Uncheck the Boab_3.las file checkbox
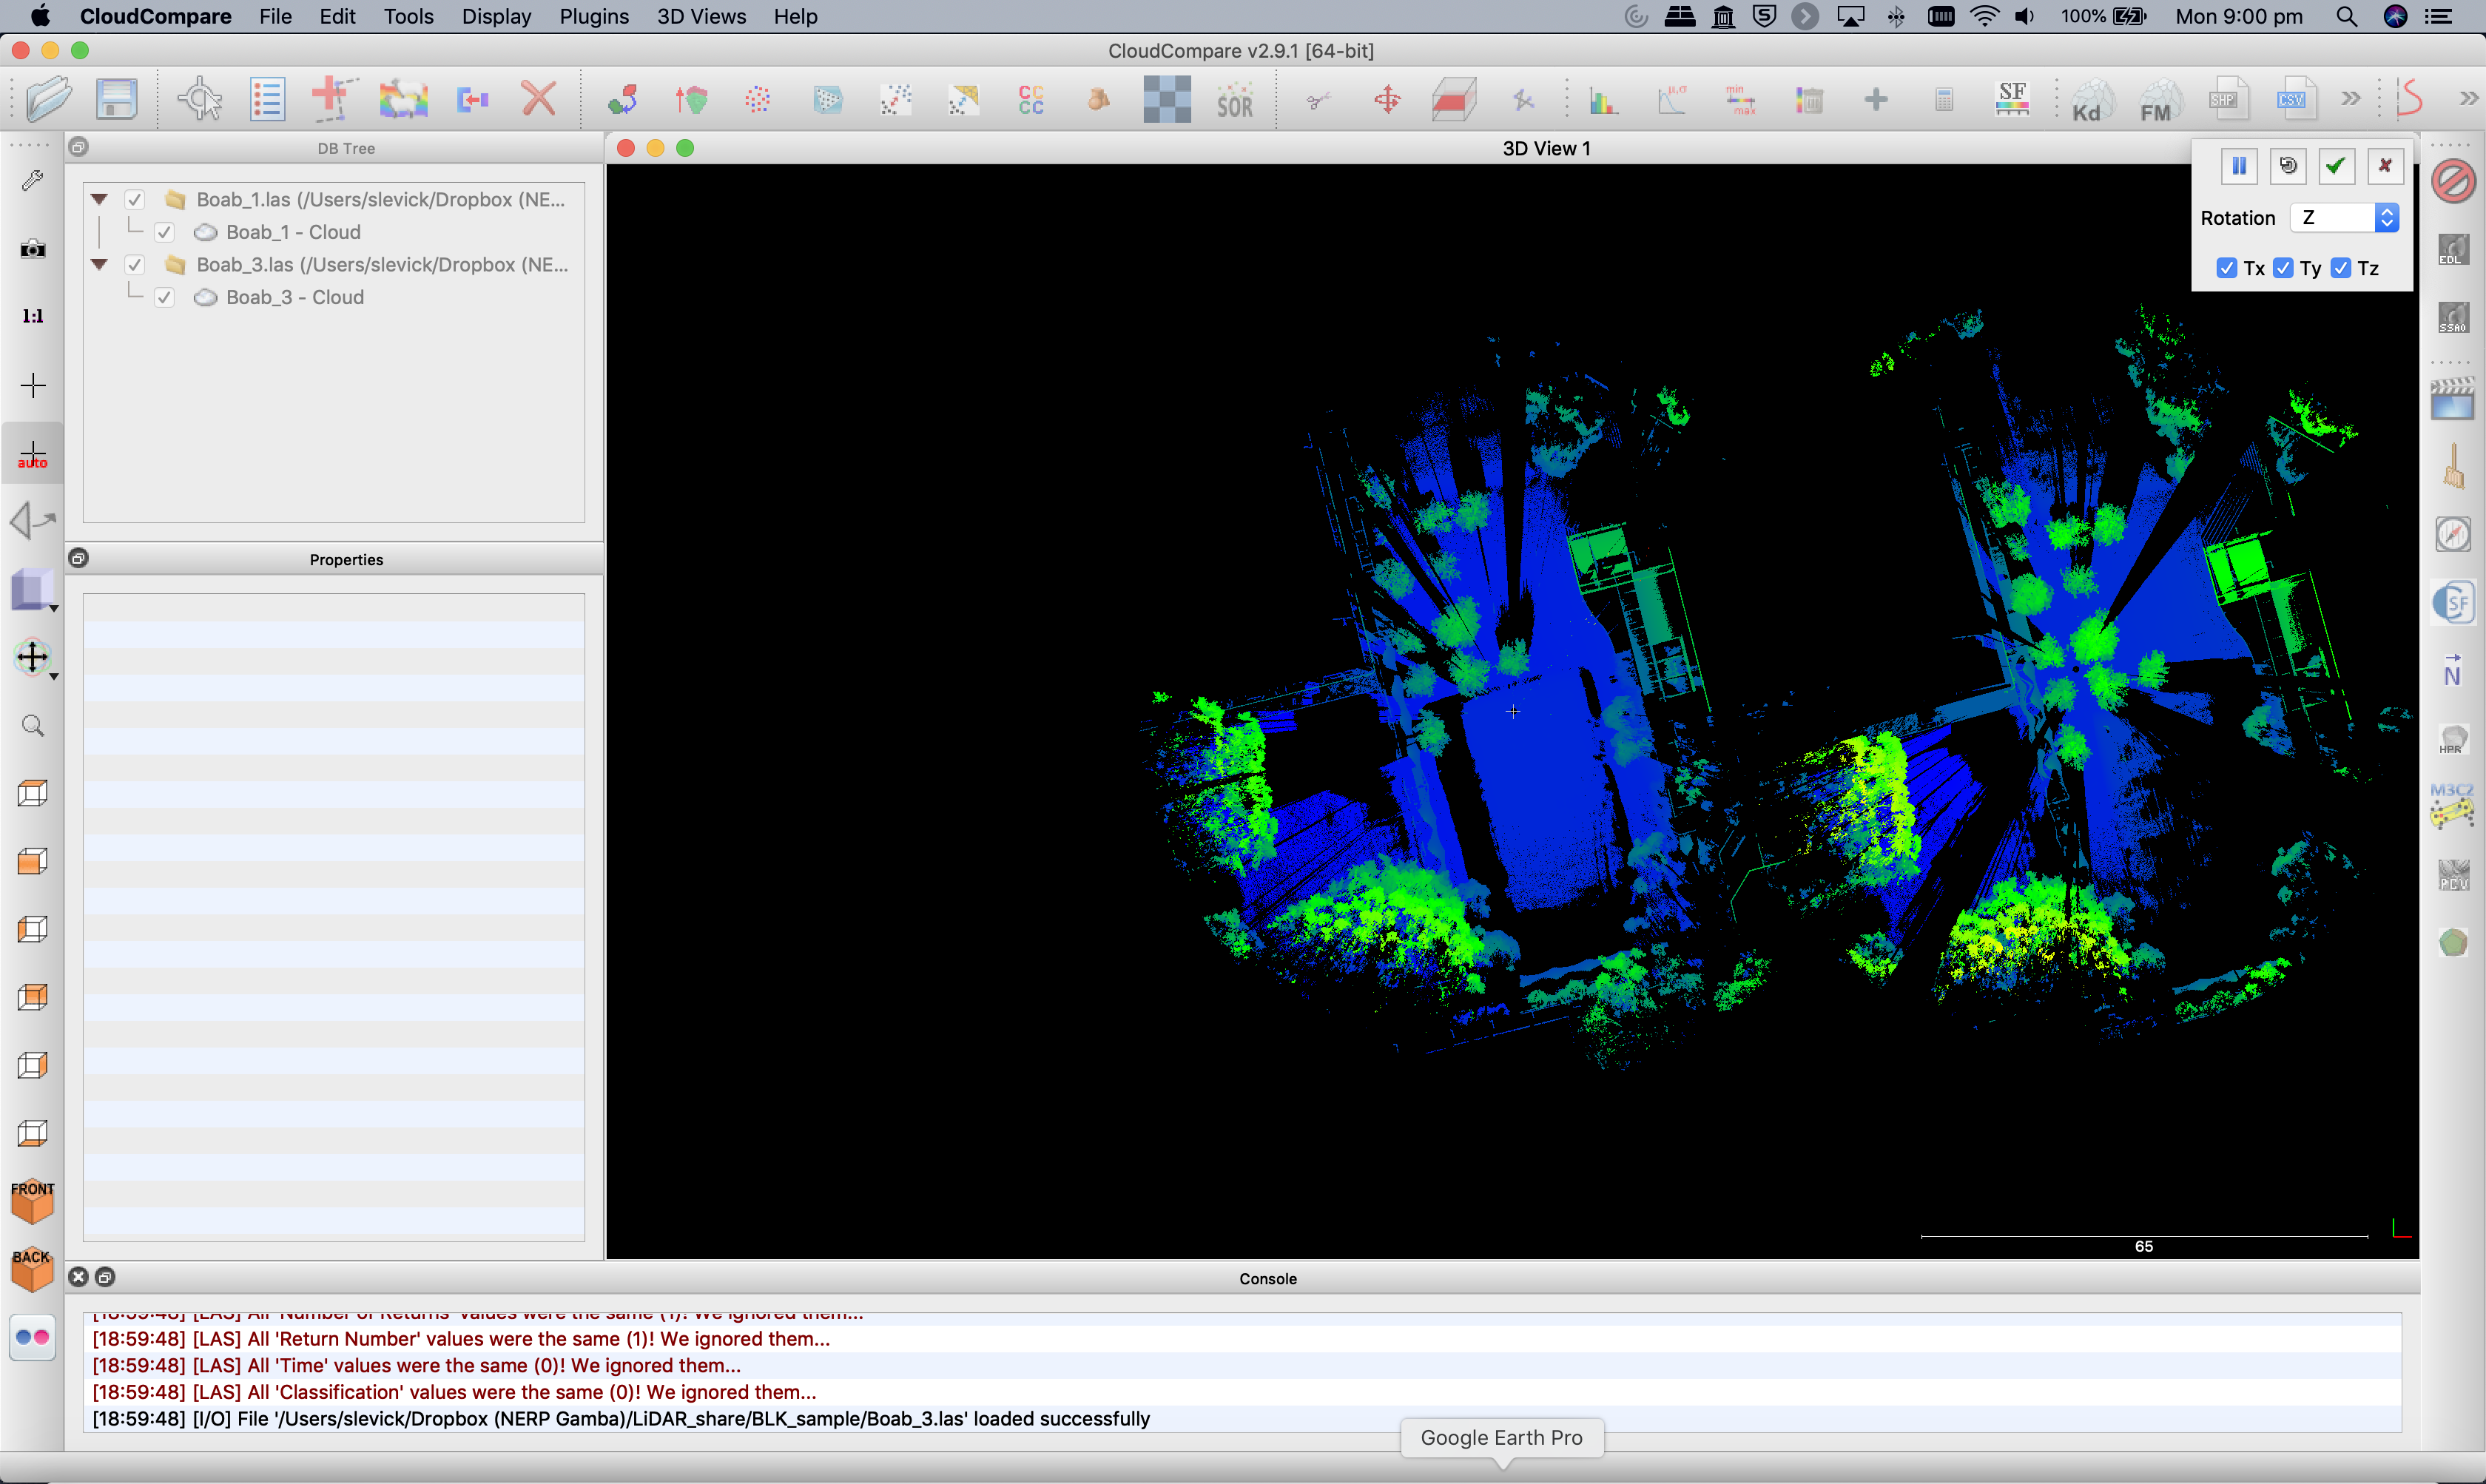Screen dimensions: 2486x1484 pos(135,265)
